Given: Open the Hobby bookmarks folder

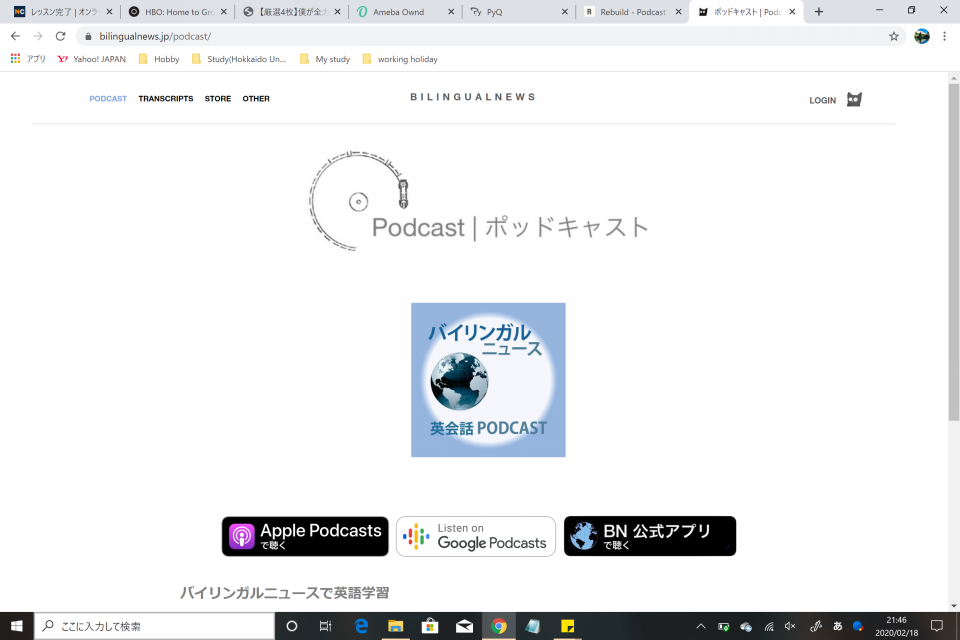Looking at the screenshot, I should click(159, 59).
